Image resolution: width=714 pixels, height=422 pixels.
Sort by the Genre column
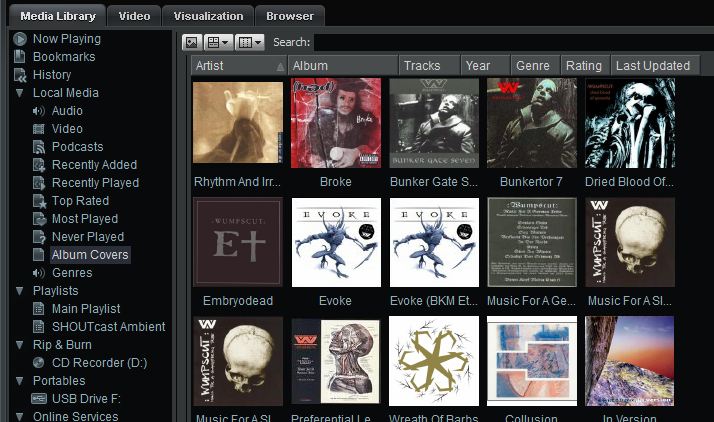pyautogui.click(x=536, y=66)
